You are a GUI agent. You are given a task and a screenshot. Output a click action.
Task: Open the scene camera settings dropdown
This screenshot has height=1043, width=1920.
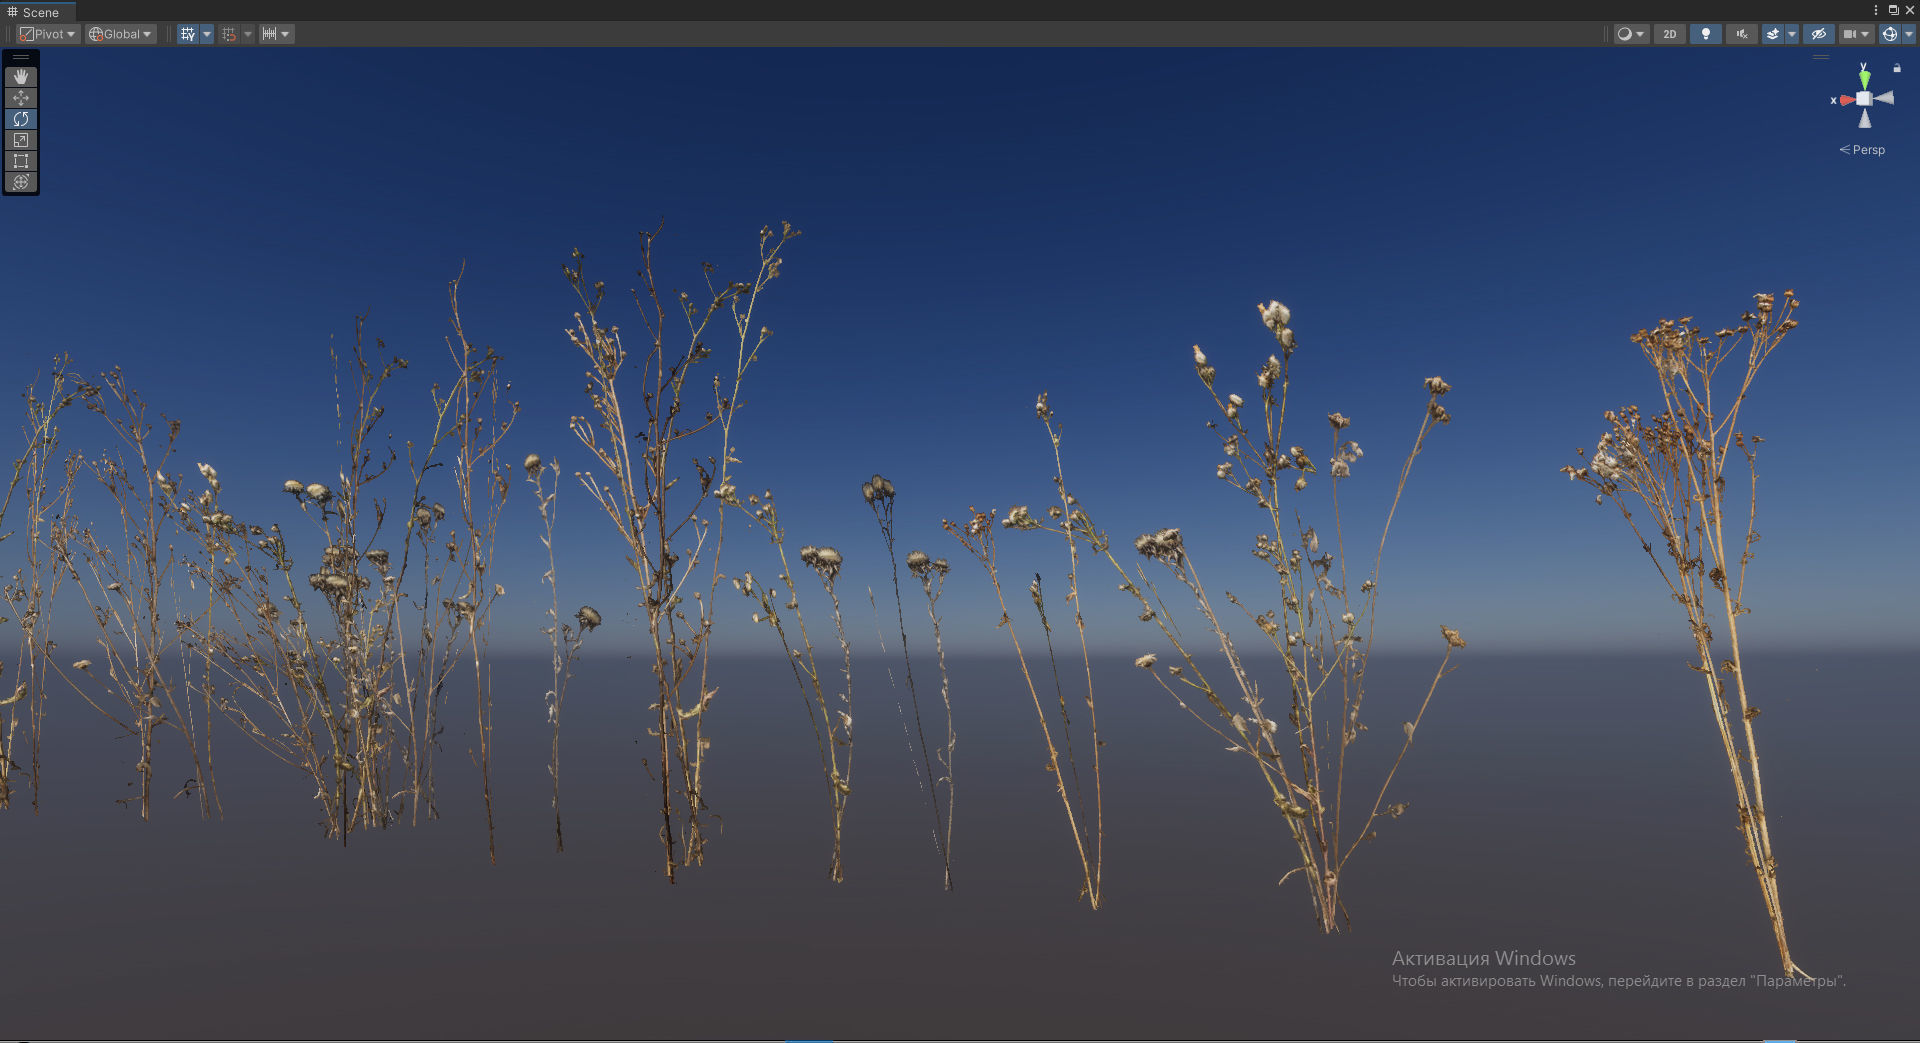pos(1856,34)
